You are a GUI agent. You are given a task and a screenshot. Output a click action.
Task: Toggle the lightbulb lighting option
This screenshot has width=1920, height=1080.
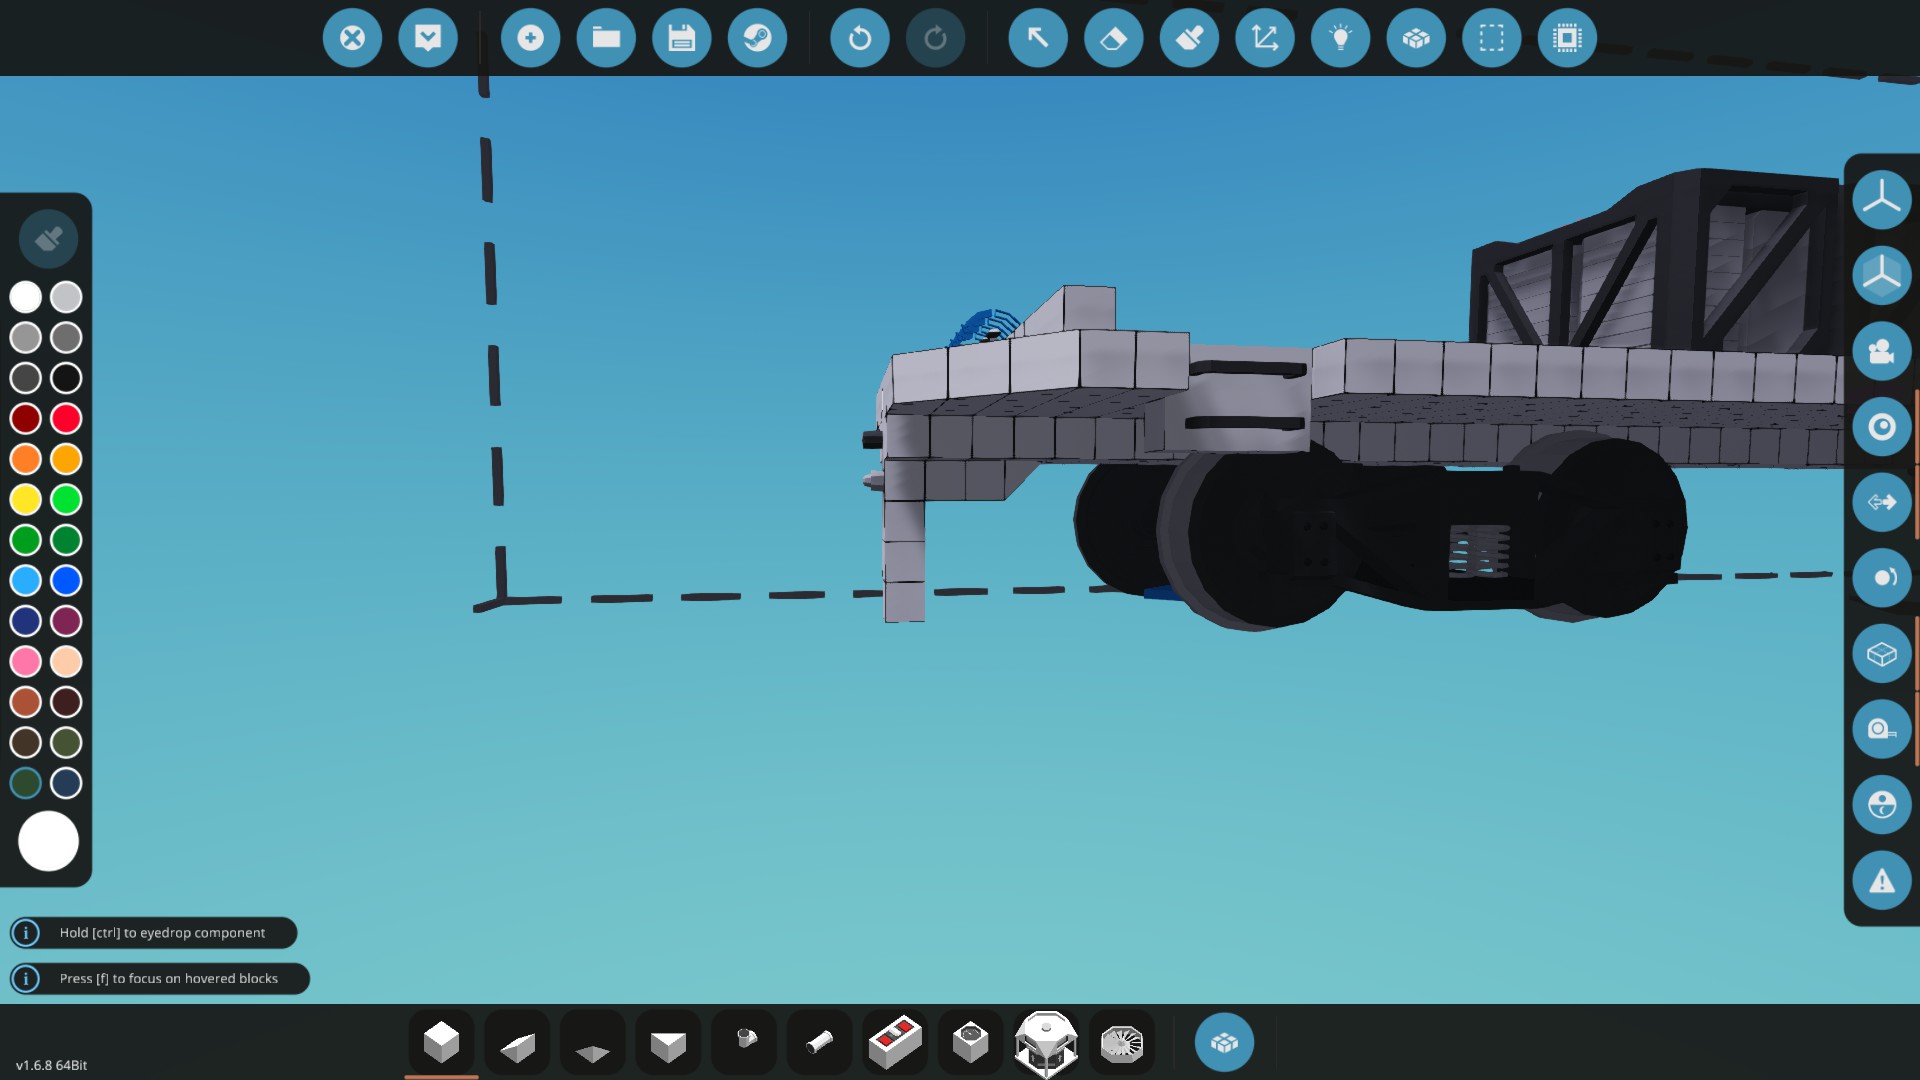click(x=1340, y=38)
